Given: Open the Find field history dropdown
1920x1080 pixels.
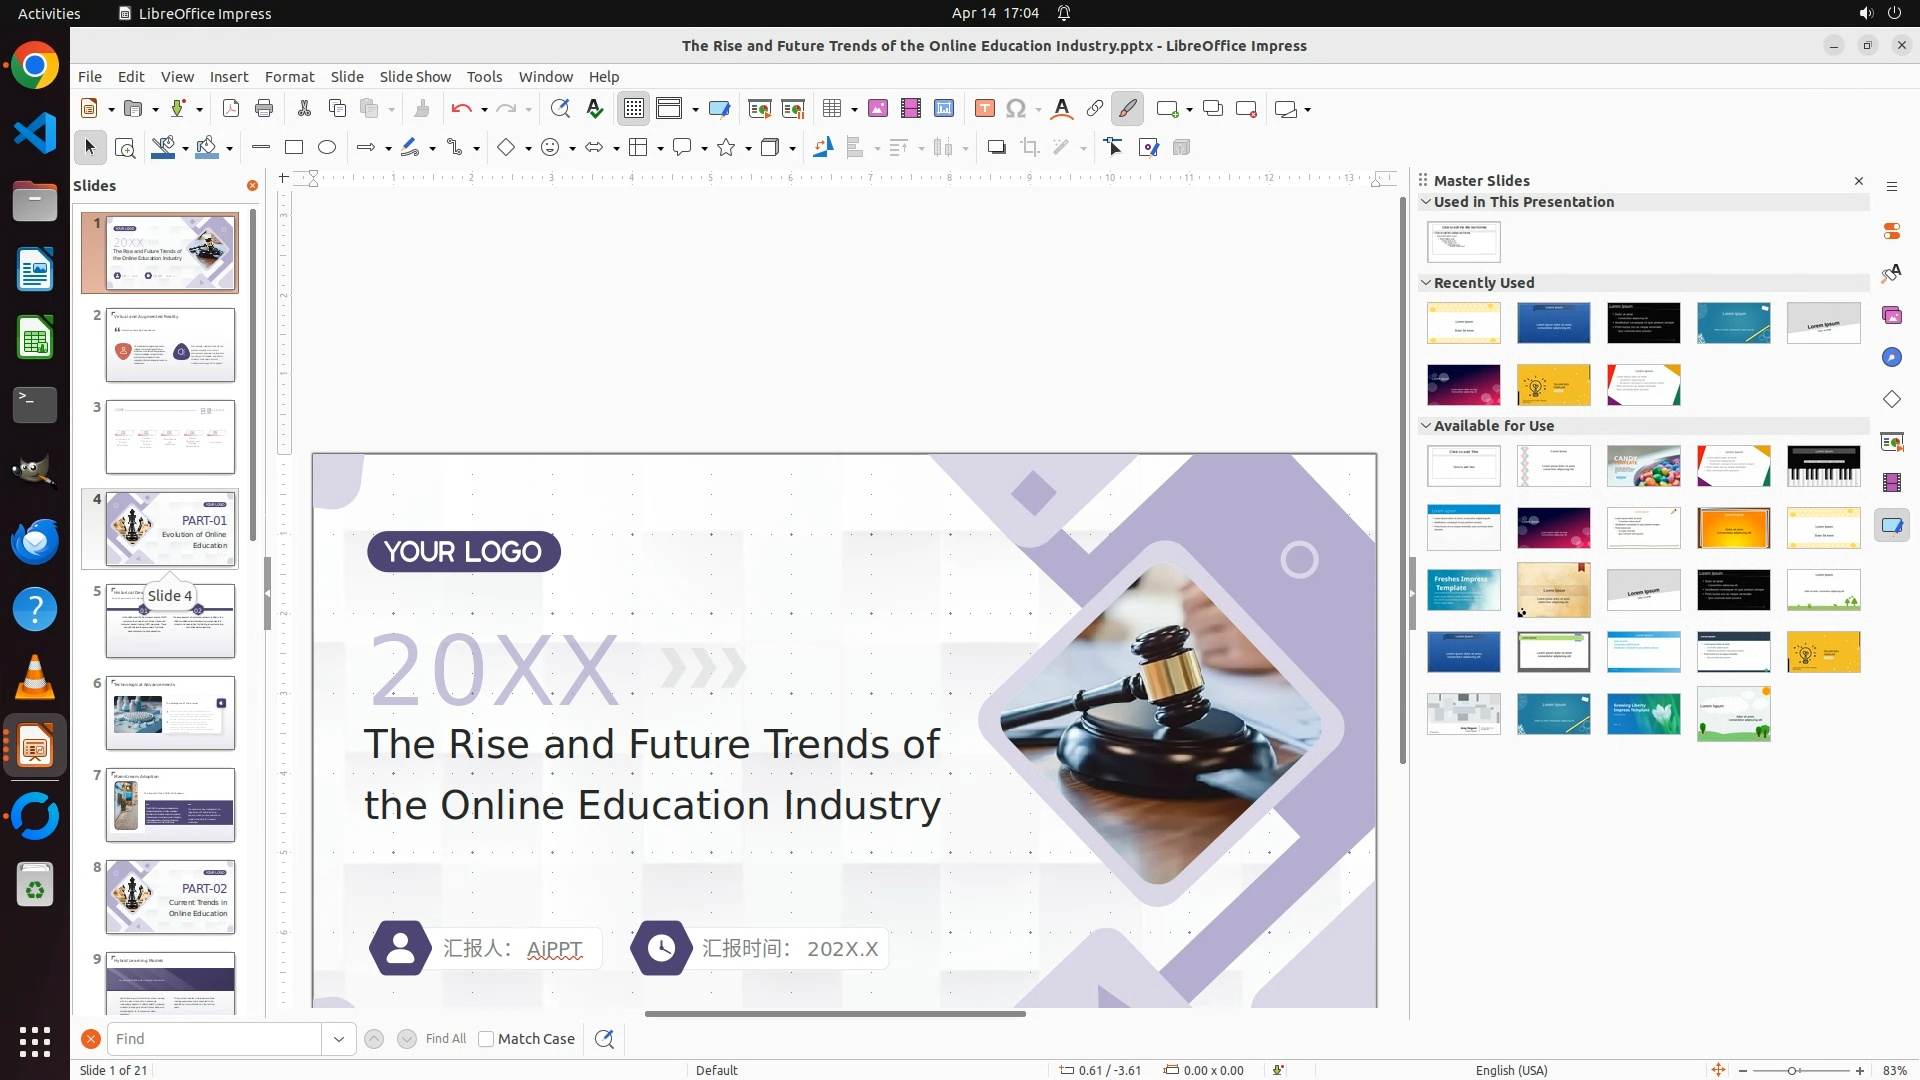Looking at the screenshot, I should (x=339, y=1039).
